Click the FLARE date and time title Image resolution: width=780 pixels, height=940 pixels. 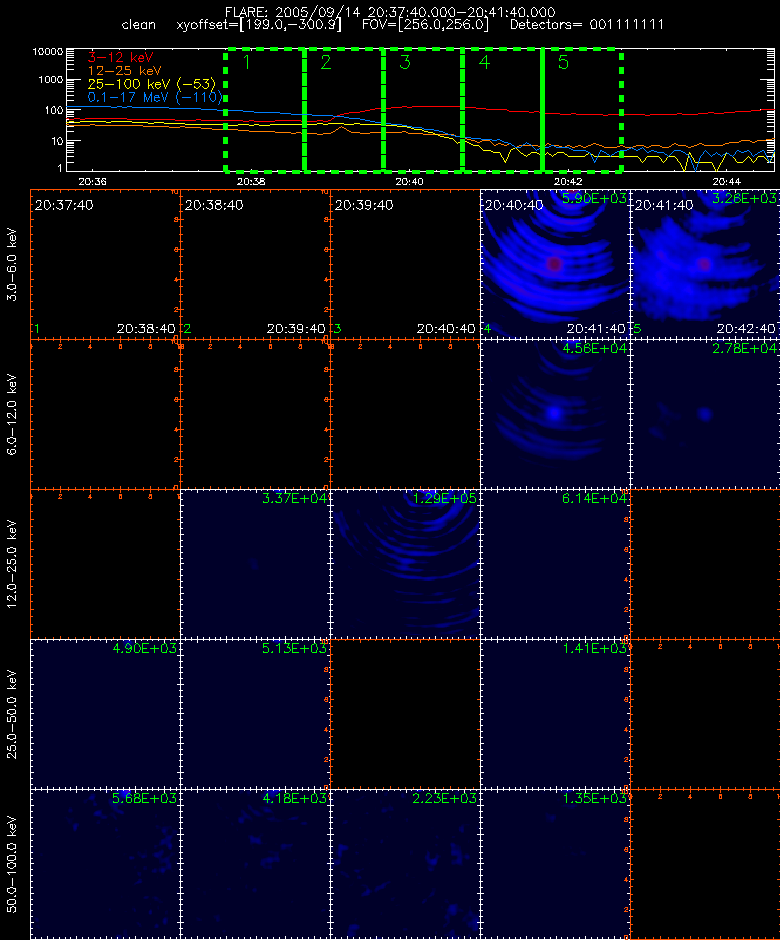tap(390, 12)
